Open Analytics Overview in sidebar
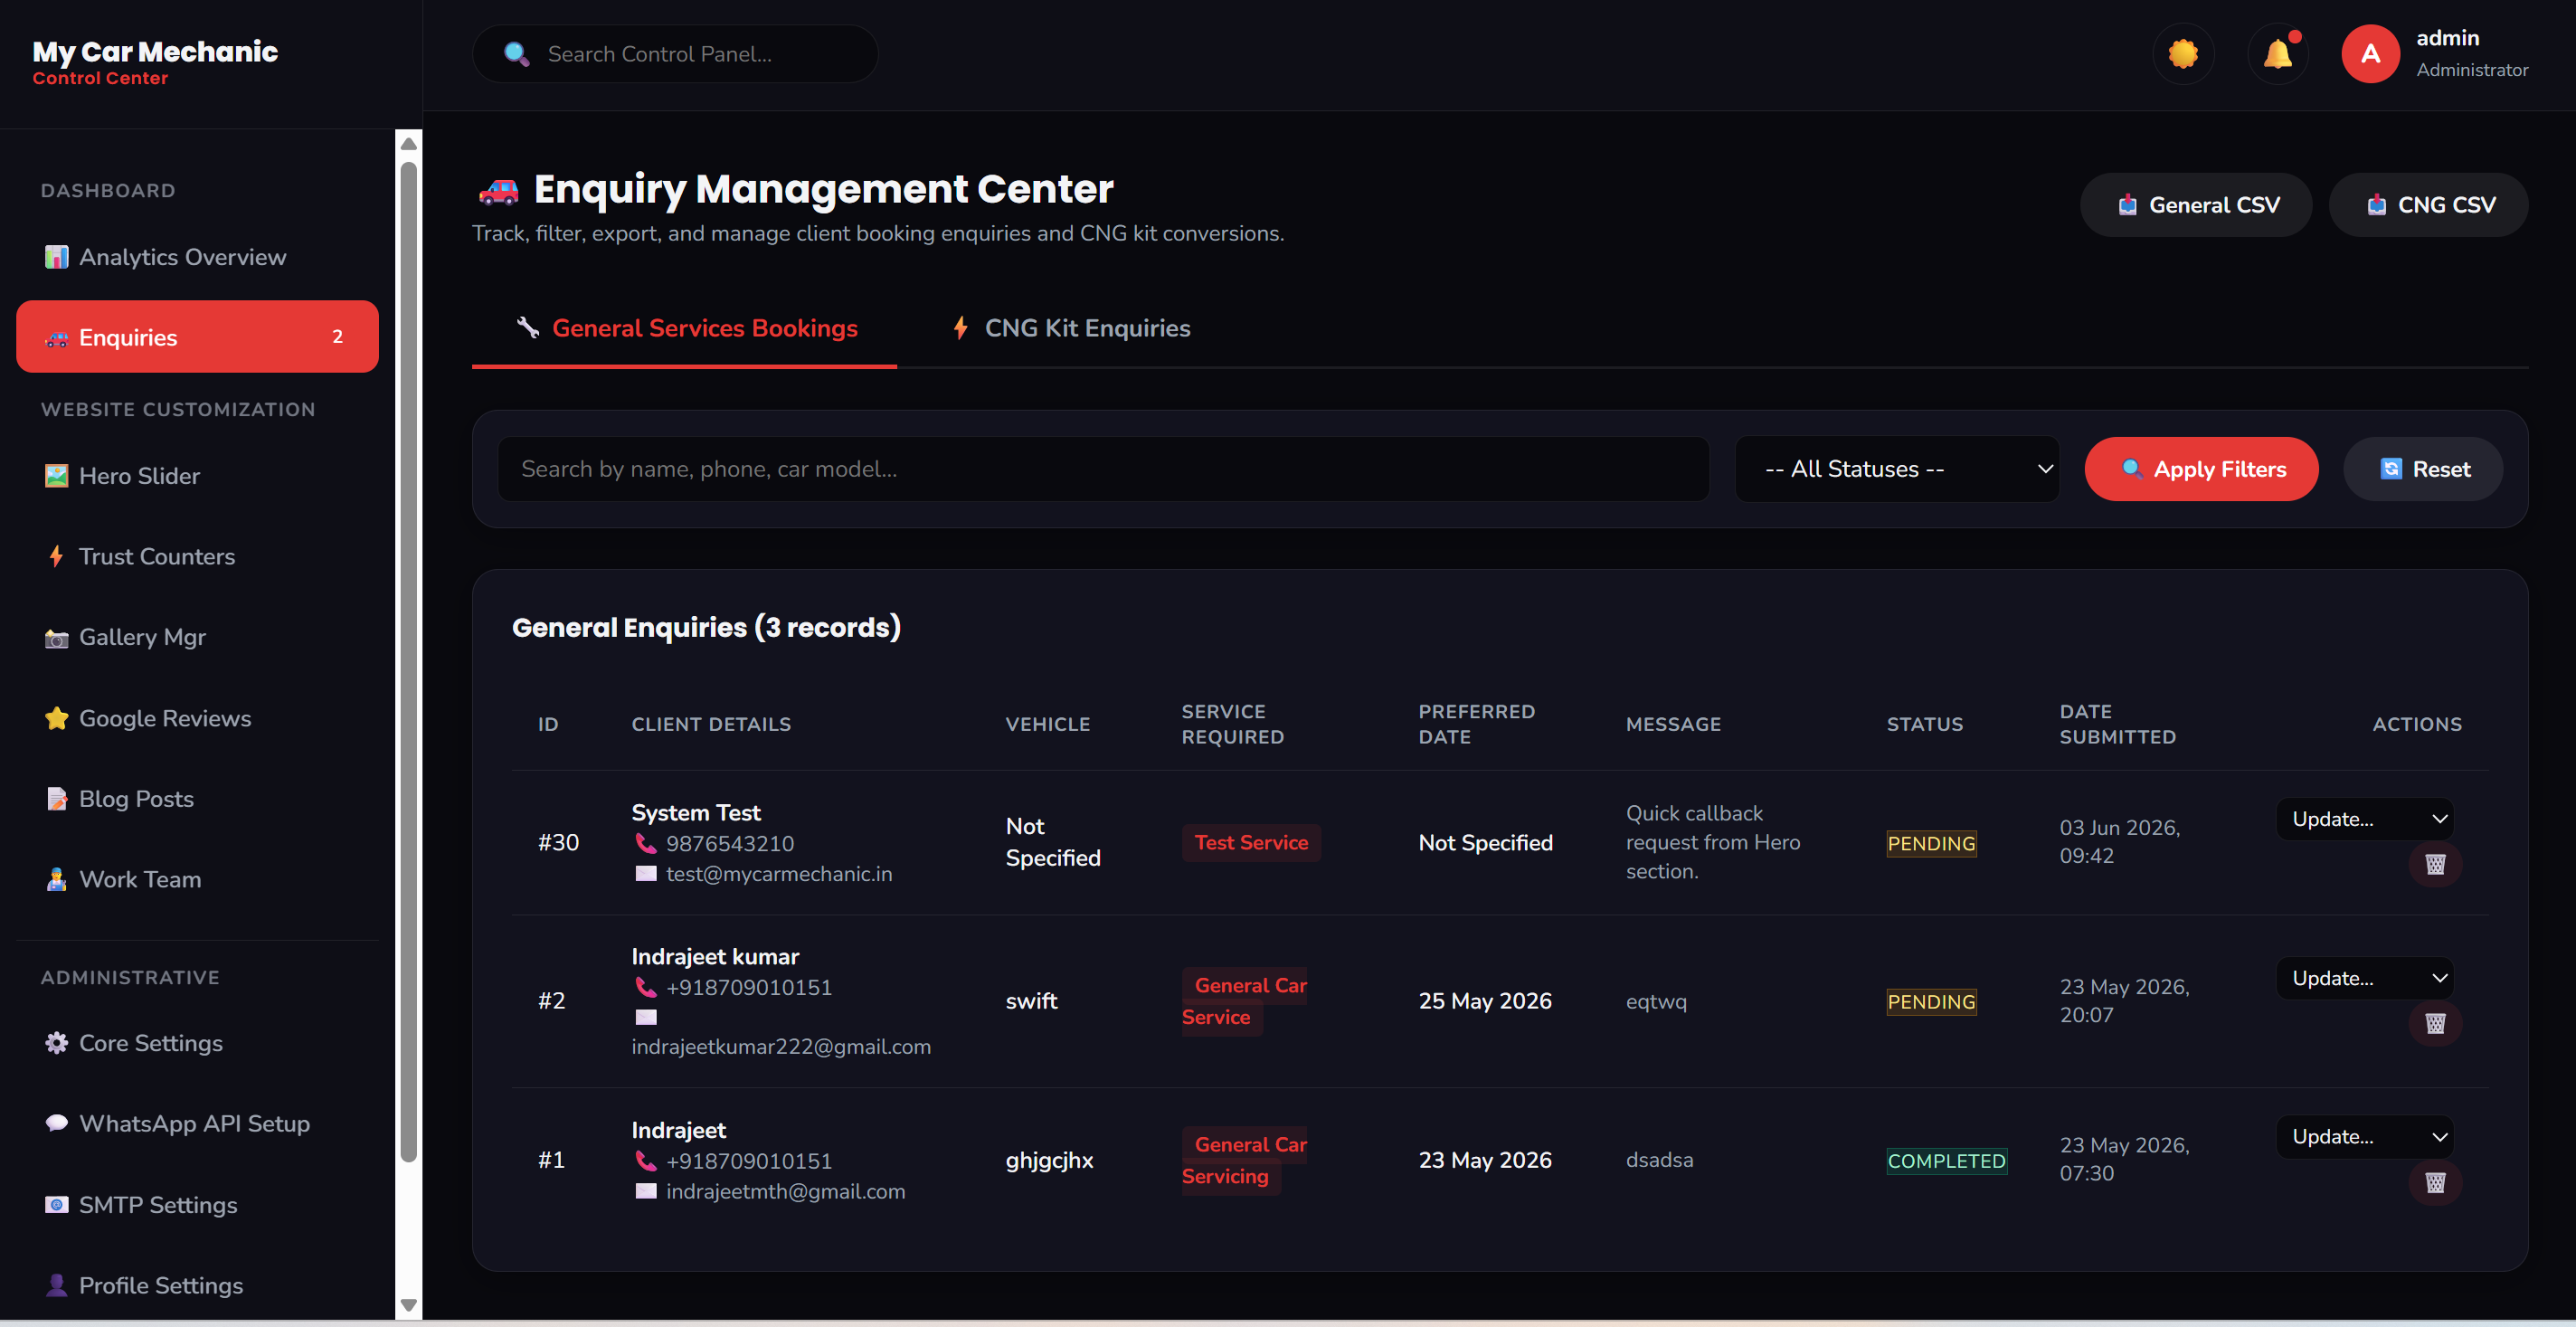 click(x=197, y=257)
